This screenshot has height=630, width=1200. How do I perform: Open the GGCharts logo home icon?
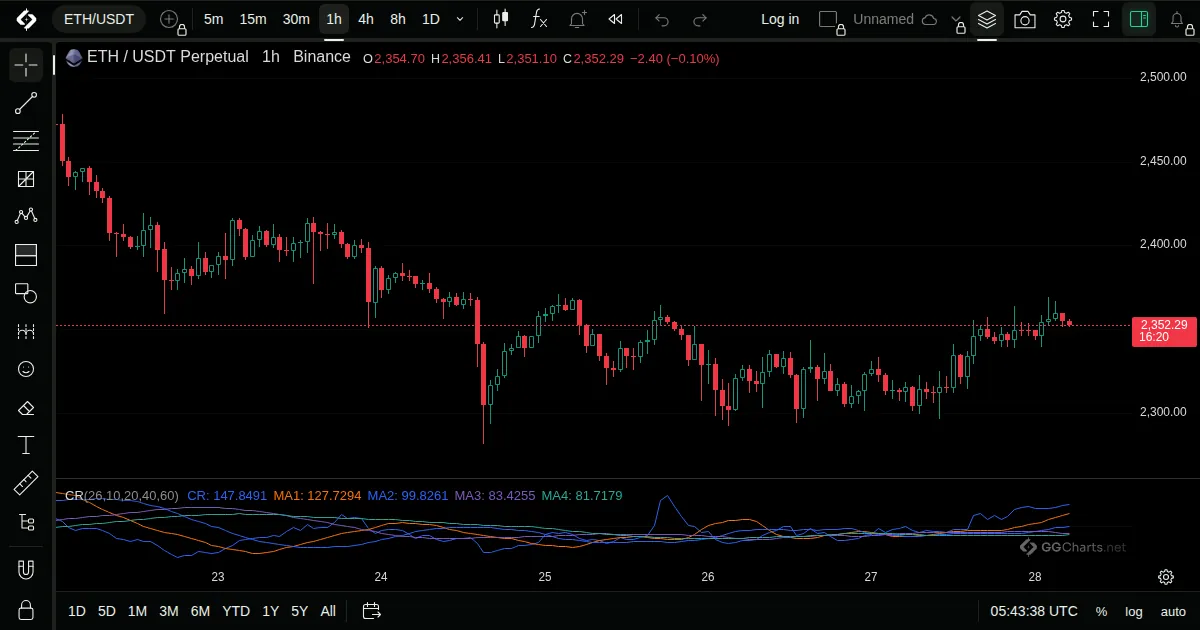[x=26, y=19]
